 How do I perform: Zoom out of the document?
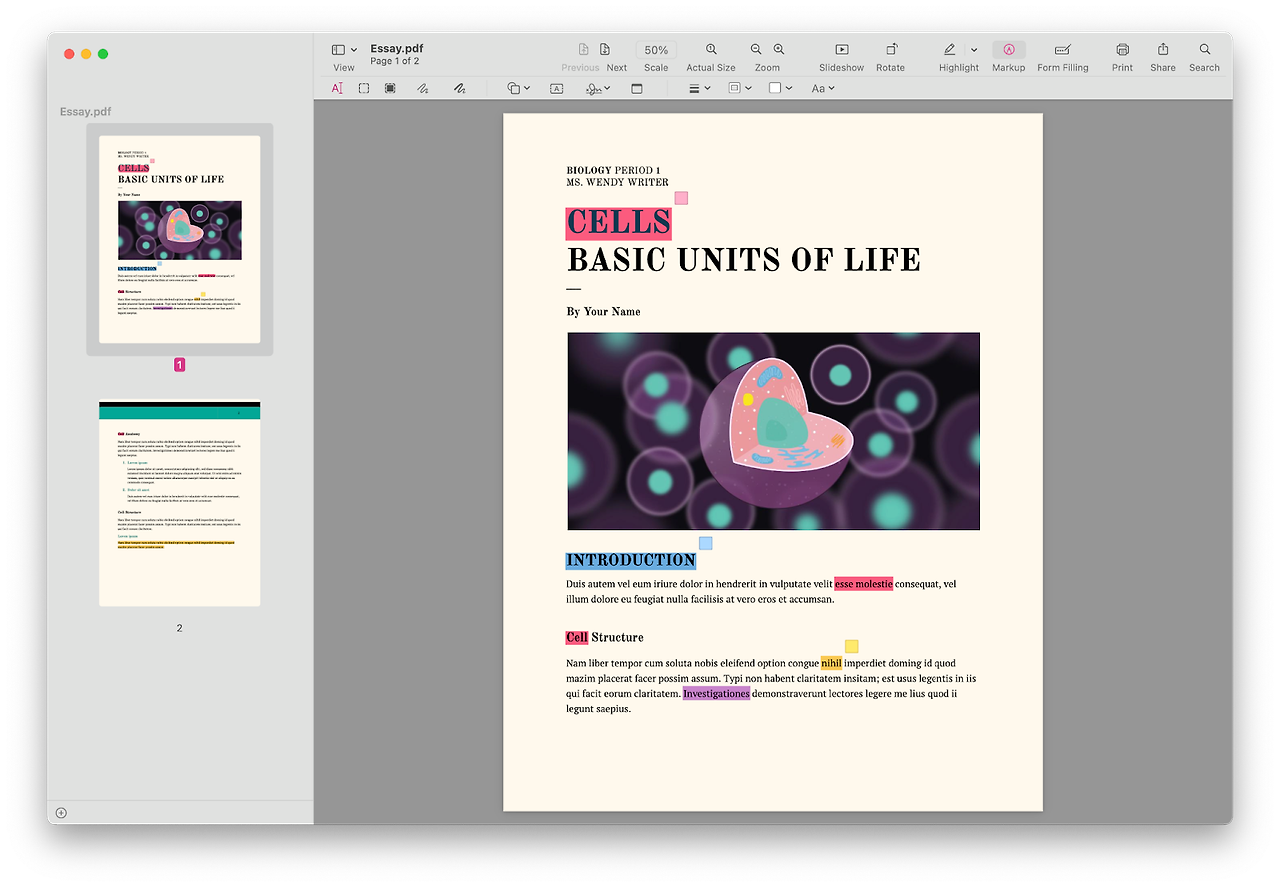pos(756,49)
